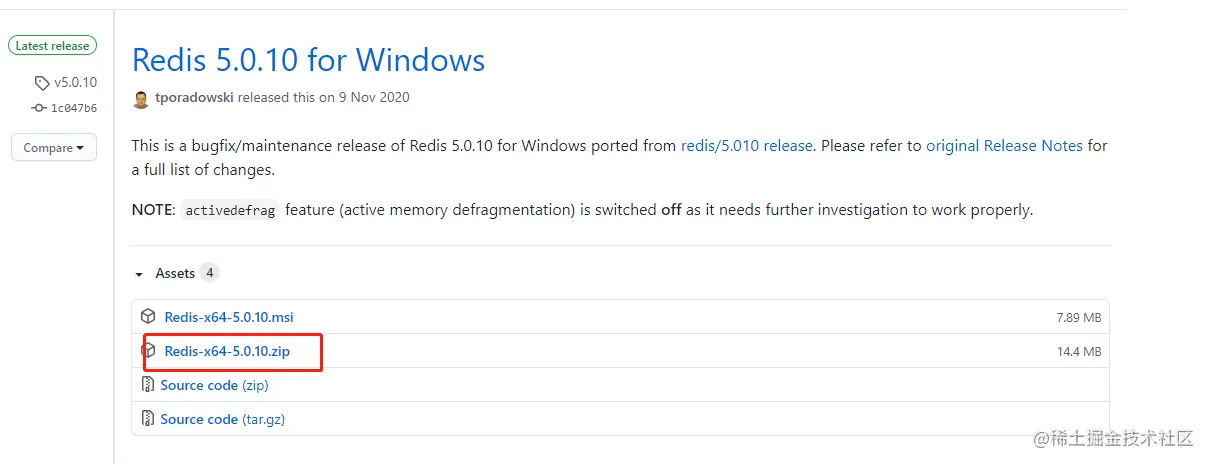Download Redis-x64-5.0.10.msi
The image size is (1209, 464).
[x=229, y=317]
